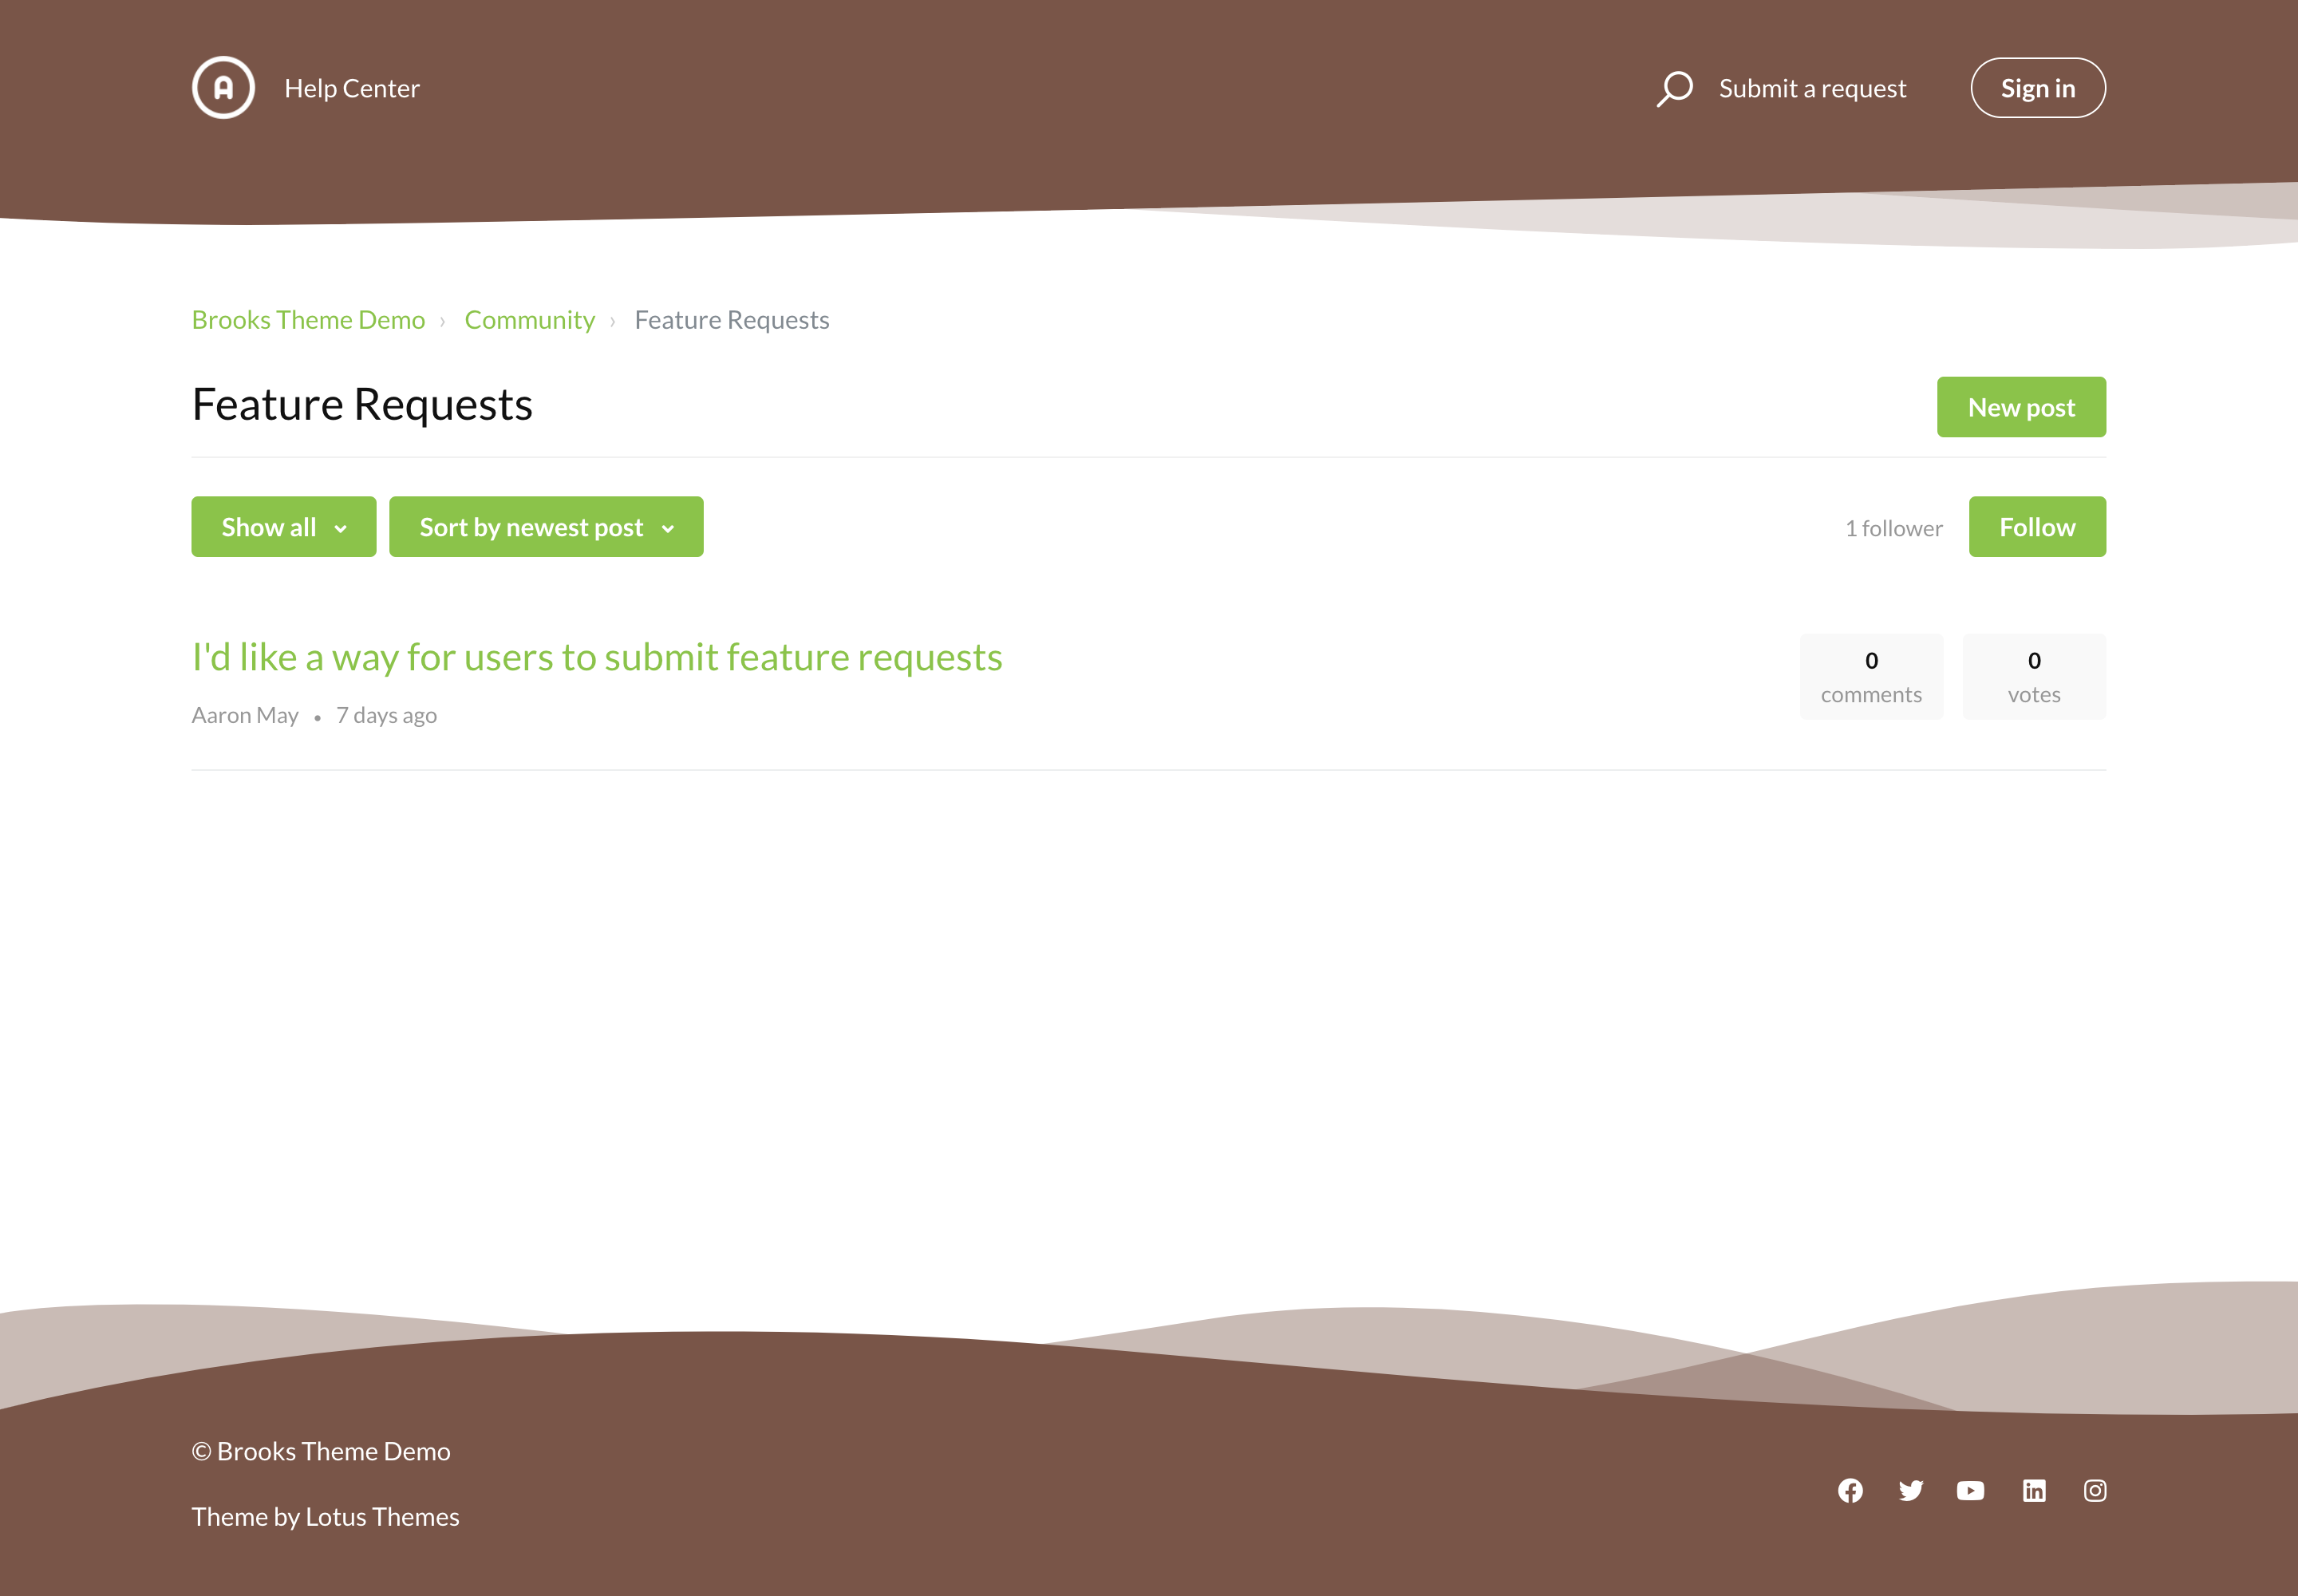
Task: Open the LinkedIn footer icon
Action: pyautogui.click(x=2034, y=1491)
